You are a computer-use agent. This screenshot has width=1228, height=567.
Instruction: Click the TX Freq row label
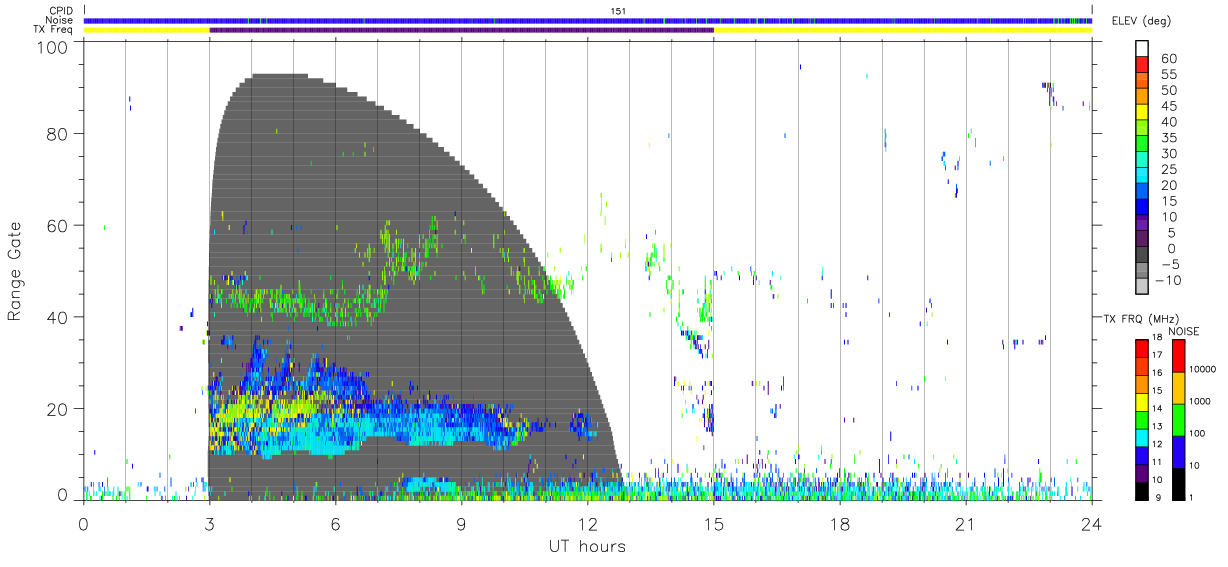(53, 30)
